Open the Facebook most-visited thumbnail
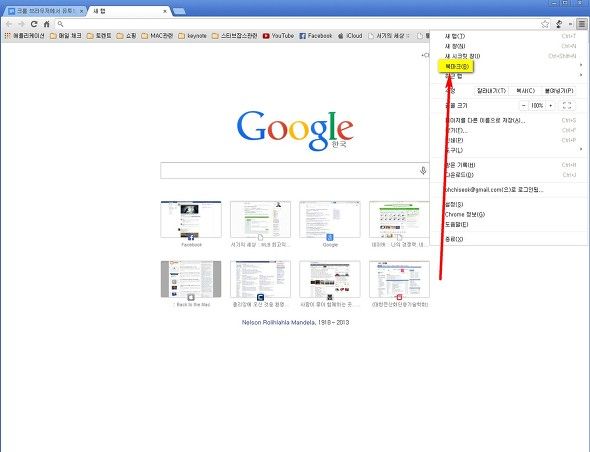This screenshot has height=452, width=590. [x=191, y=219]
